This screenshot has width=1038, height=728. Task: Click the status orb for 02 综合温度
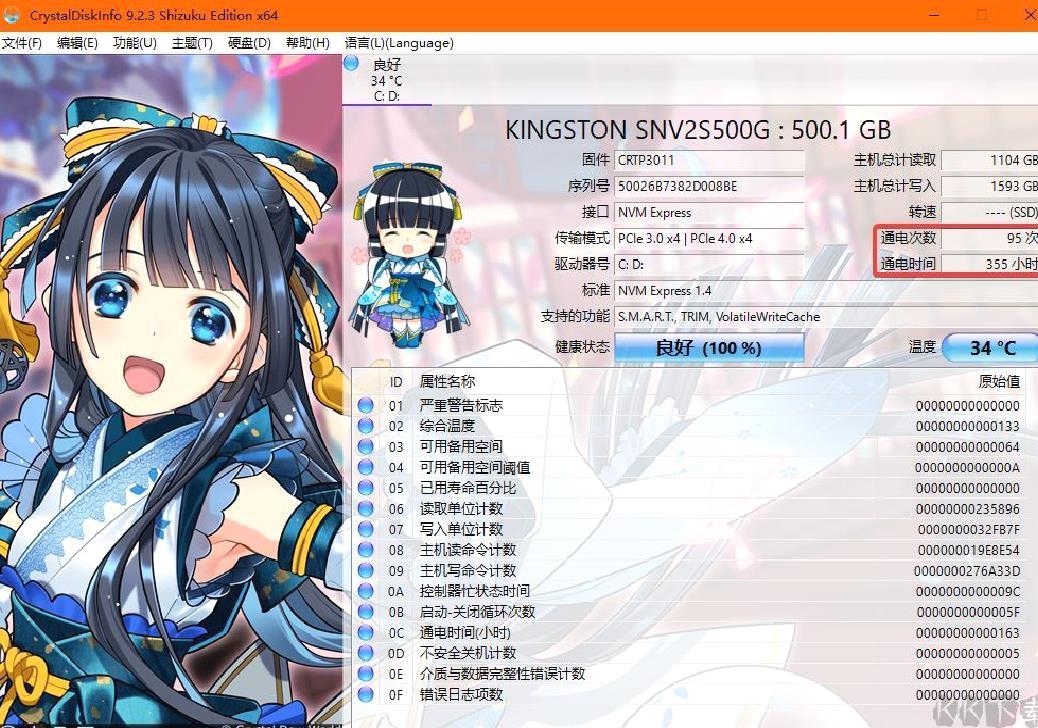(365, 426)
